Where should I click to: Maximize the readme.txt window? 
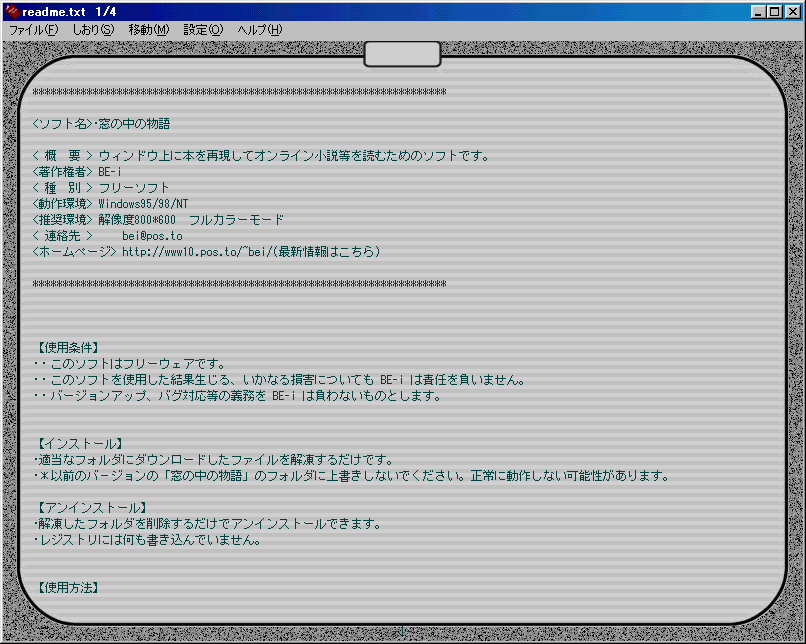[775, 12]
